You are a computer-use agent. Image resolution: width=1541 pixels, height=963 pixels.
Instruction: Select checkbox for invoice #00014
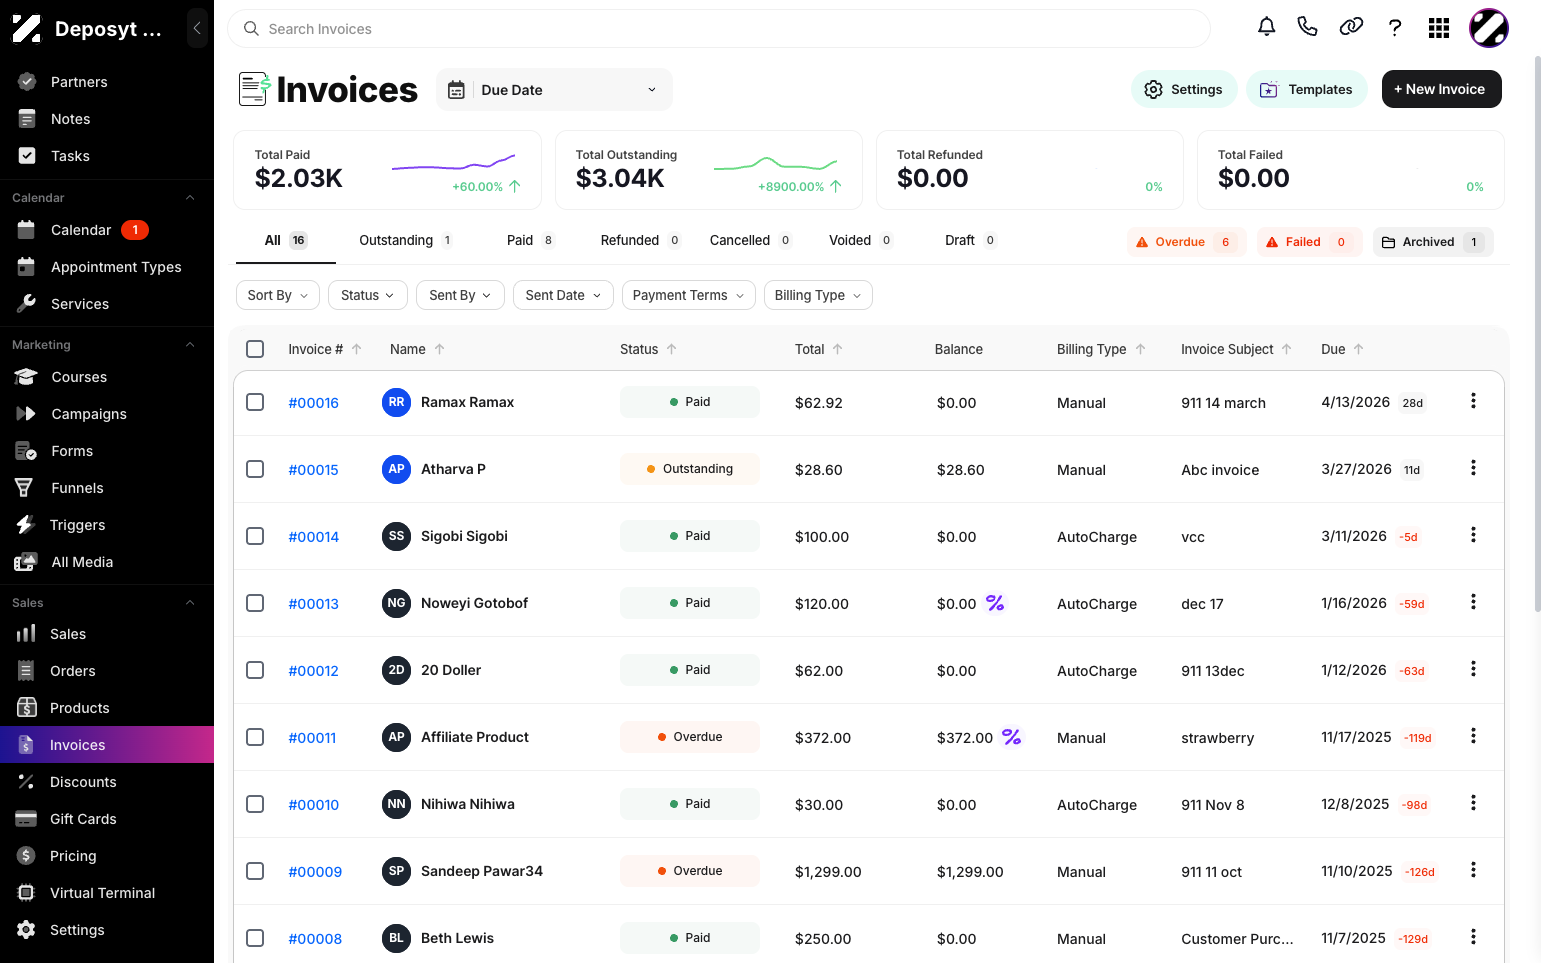pos(255,536)
